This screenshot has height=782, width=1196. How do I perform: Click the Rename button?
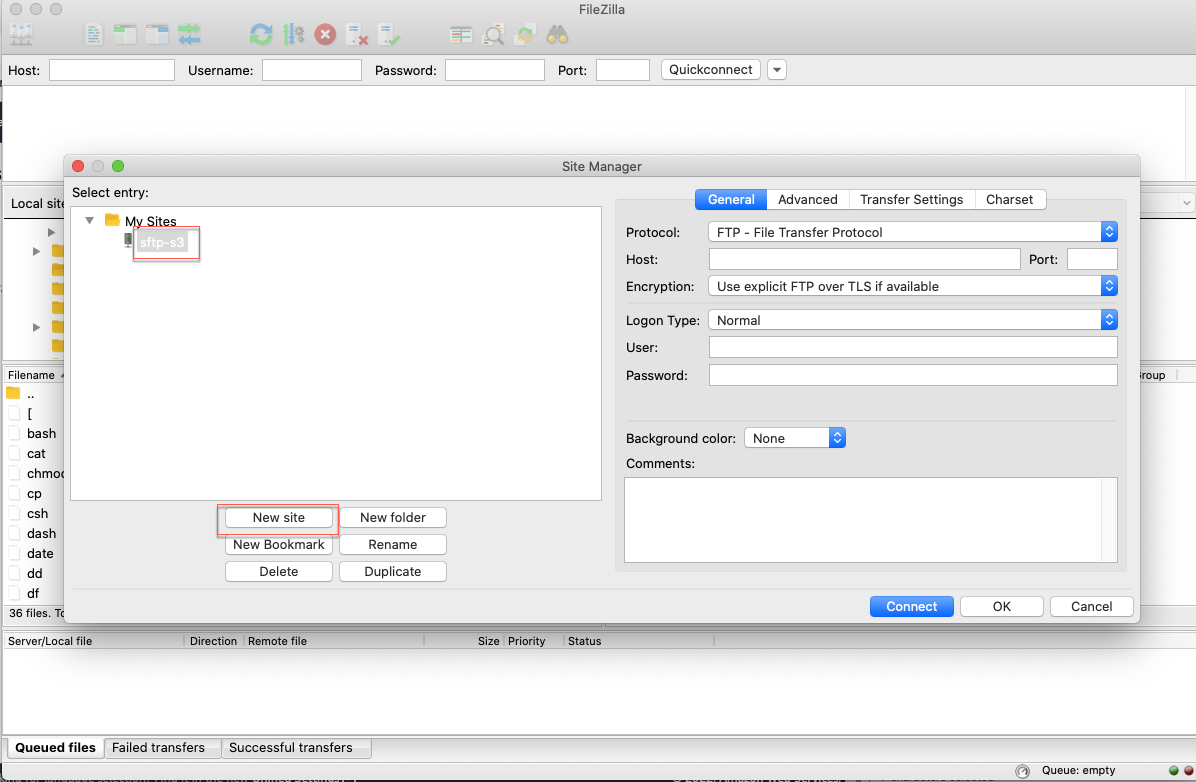[393, 545]
